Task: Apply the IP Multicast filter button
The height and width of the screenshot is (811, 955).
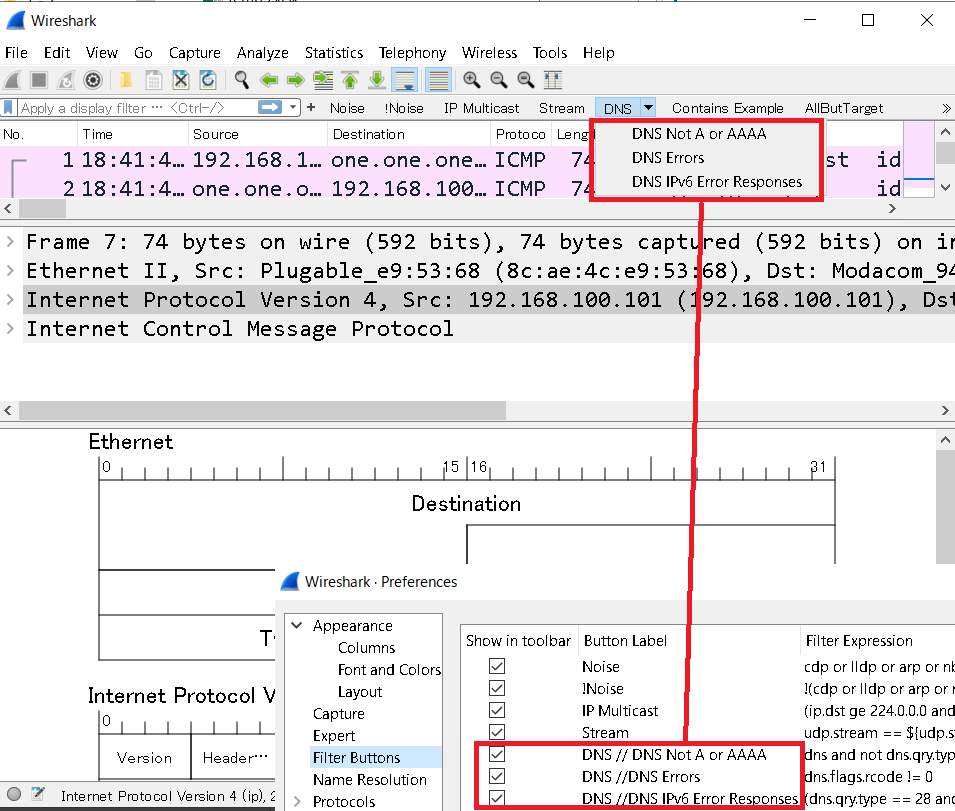Action: click(481, 108)
